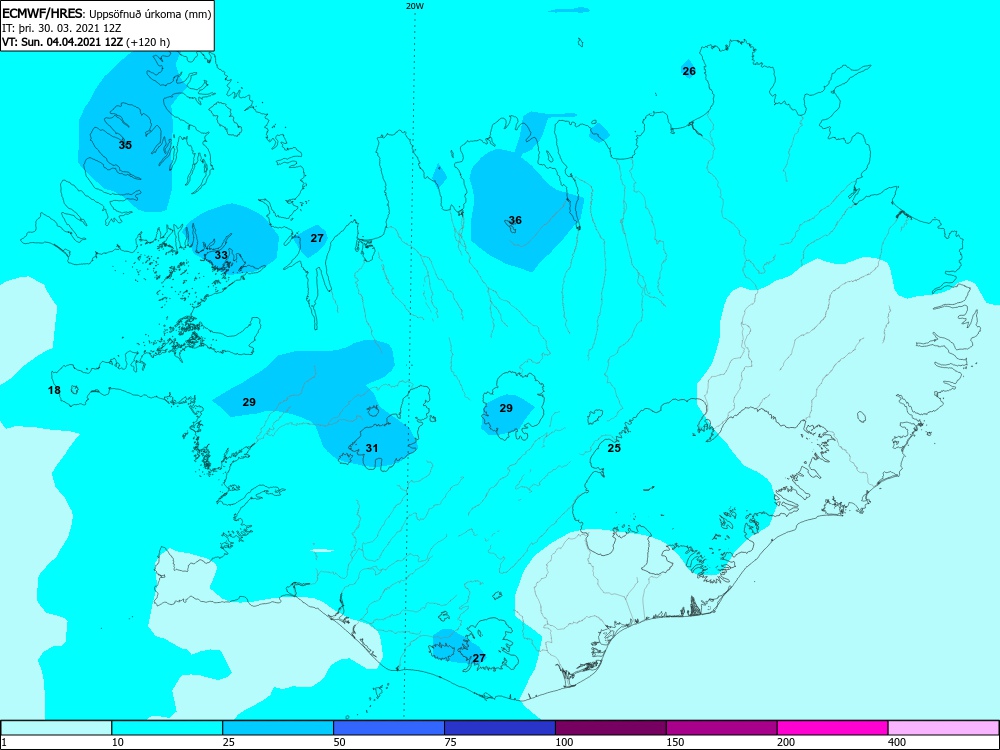Select the IT initialization time line
This screenshot has width=1000, height=750.
(62, 28)
